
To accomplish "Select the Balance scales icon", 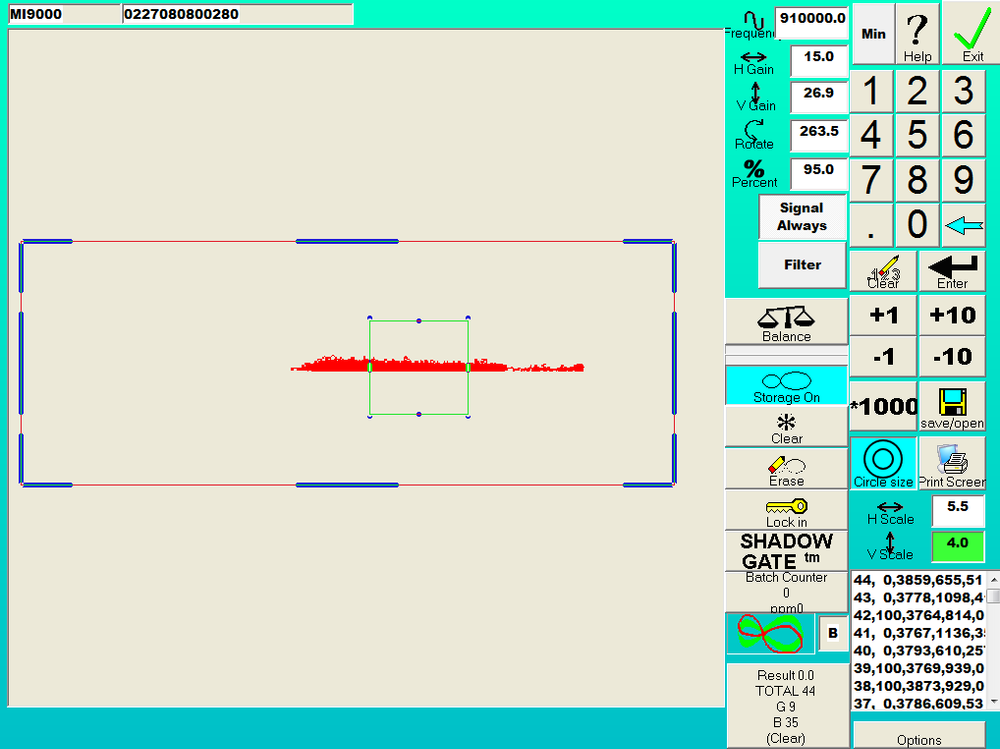I will pyautogui.click(x=786, y=320).
